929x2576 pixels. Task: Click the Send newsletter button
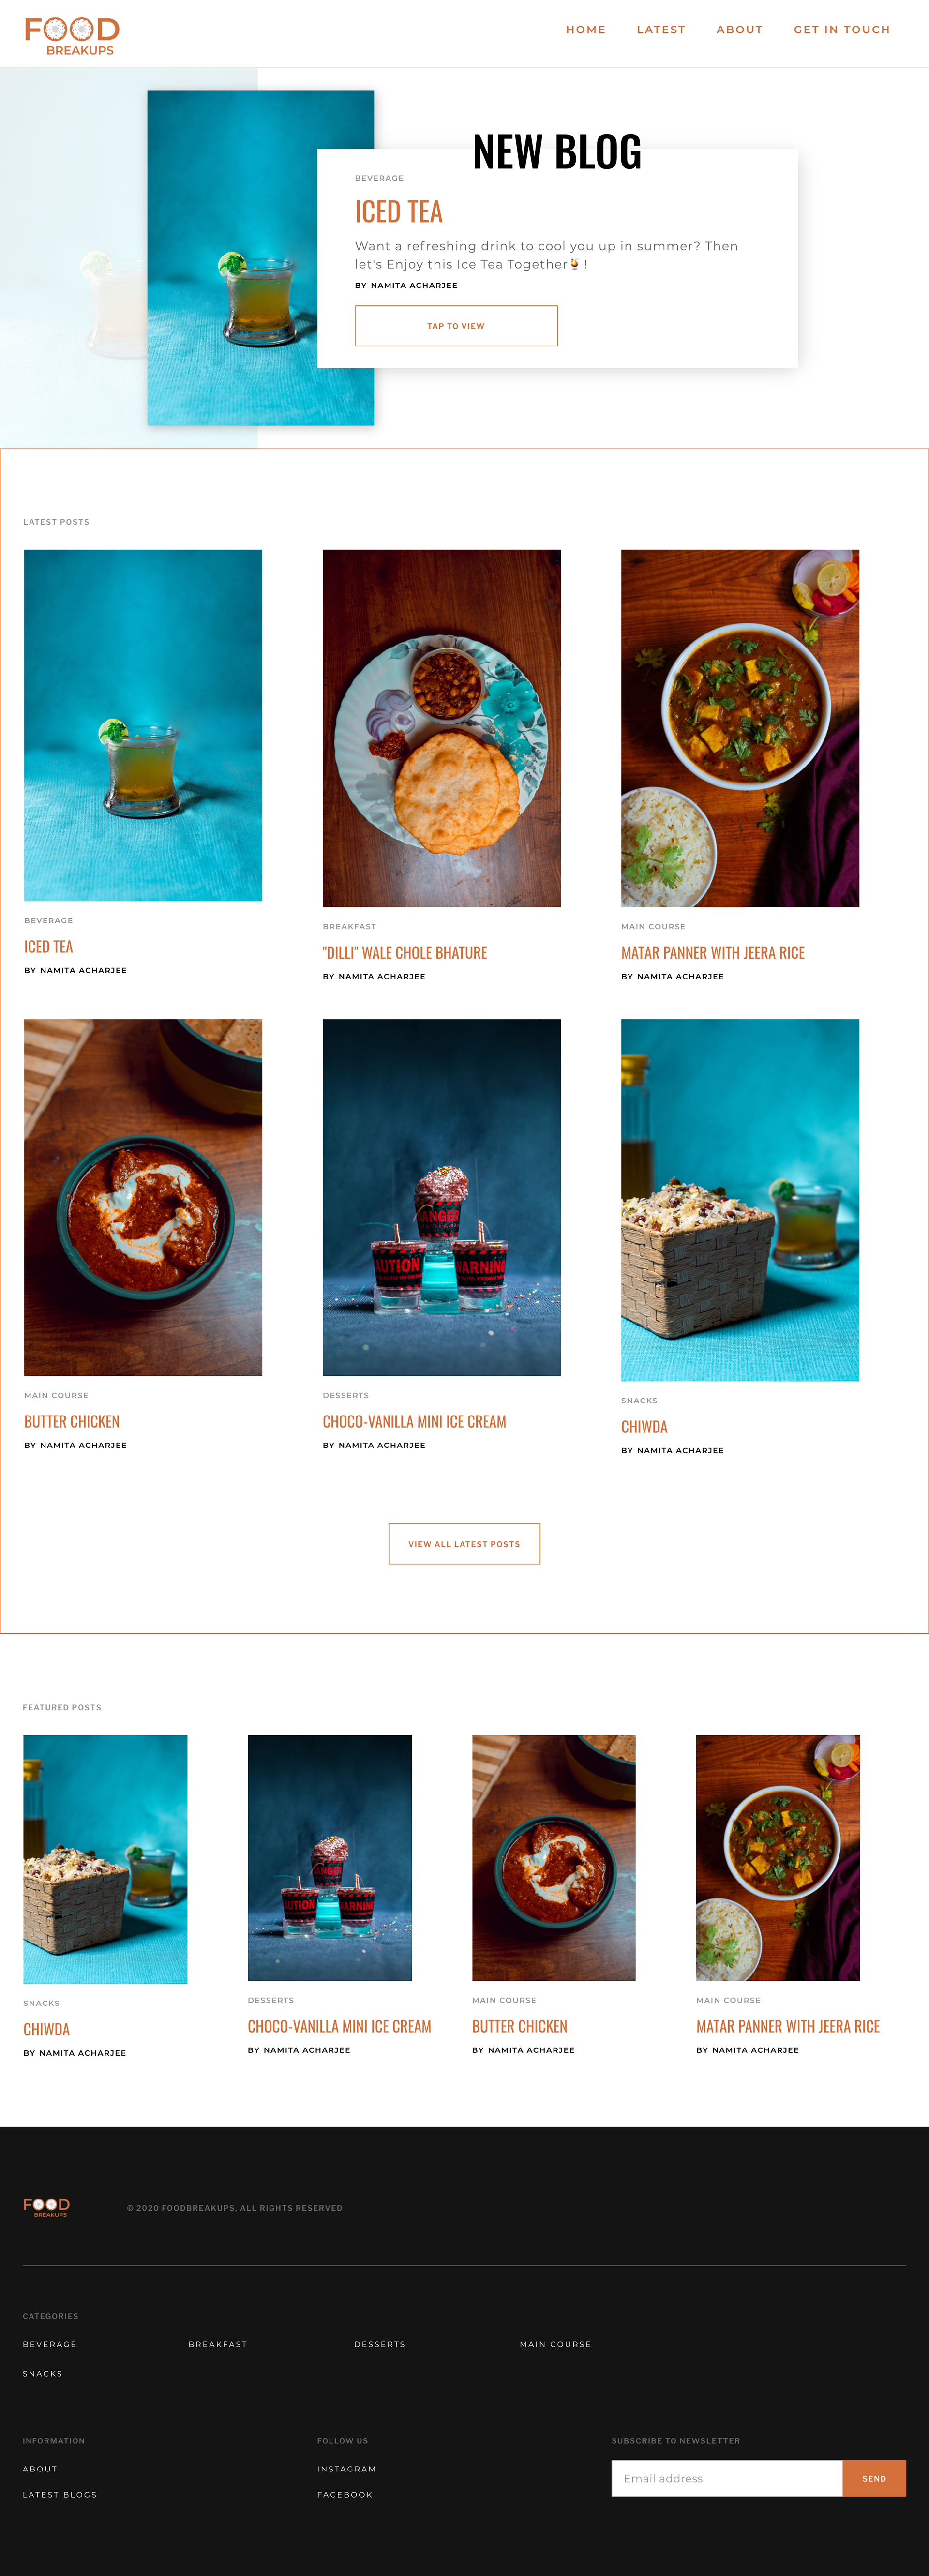click(874, 2478)
